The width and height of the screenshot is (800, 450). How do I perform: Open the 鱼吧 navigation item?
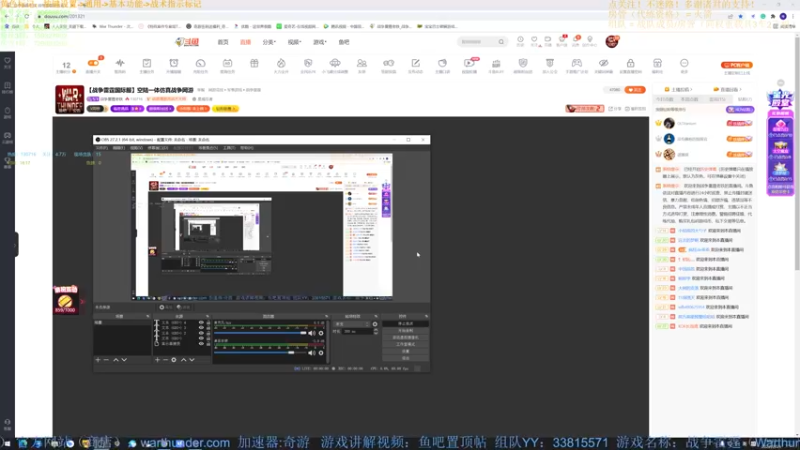(x=344, y=42)
